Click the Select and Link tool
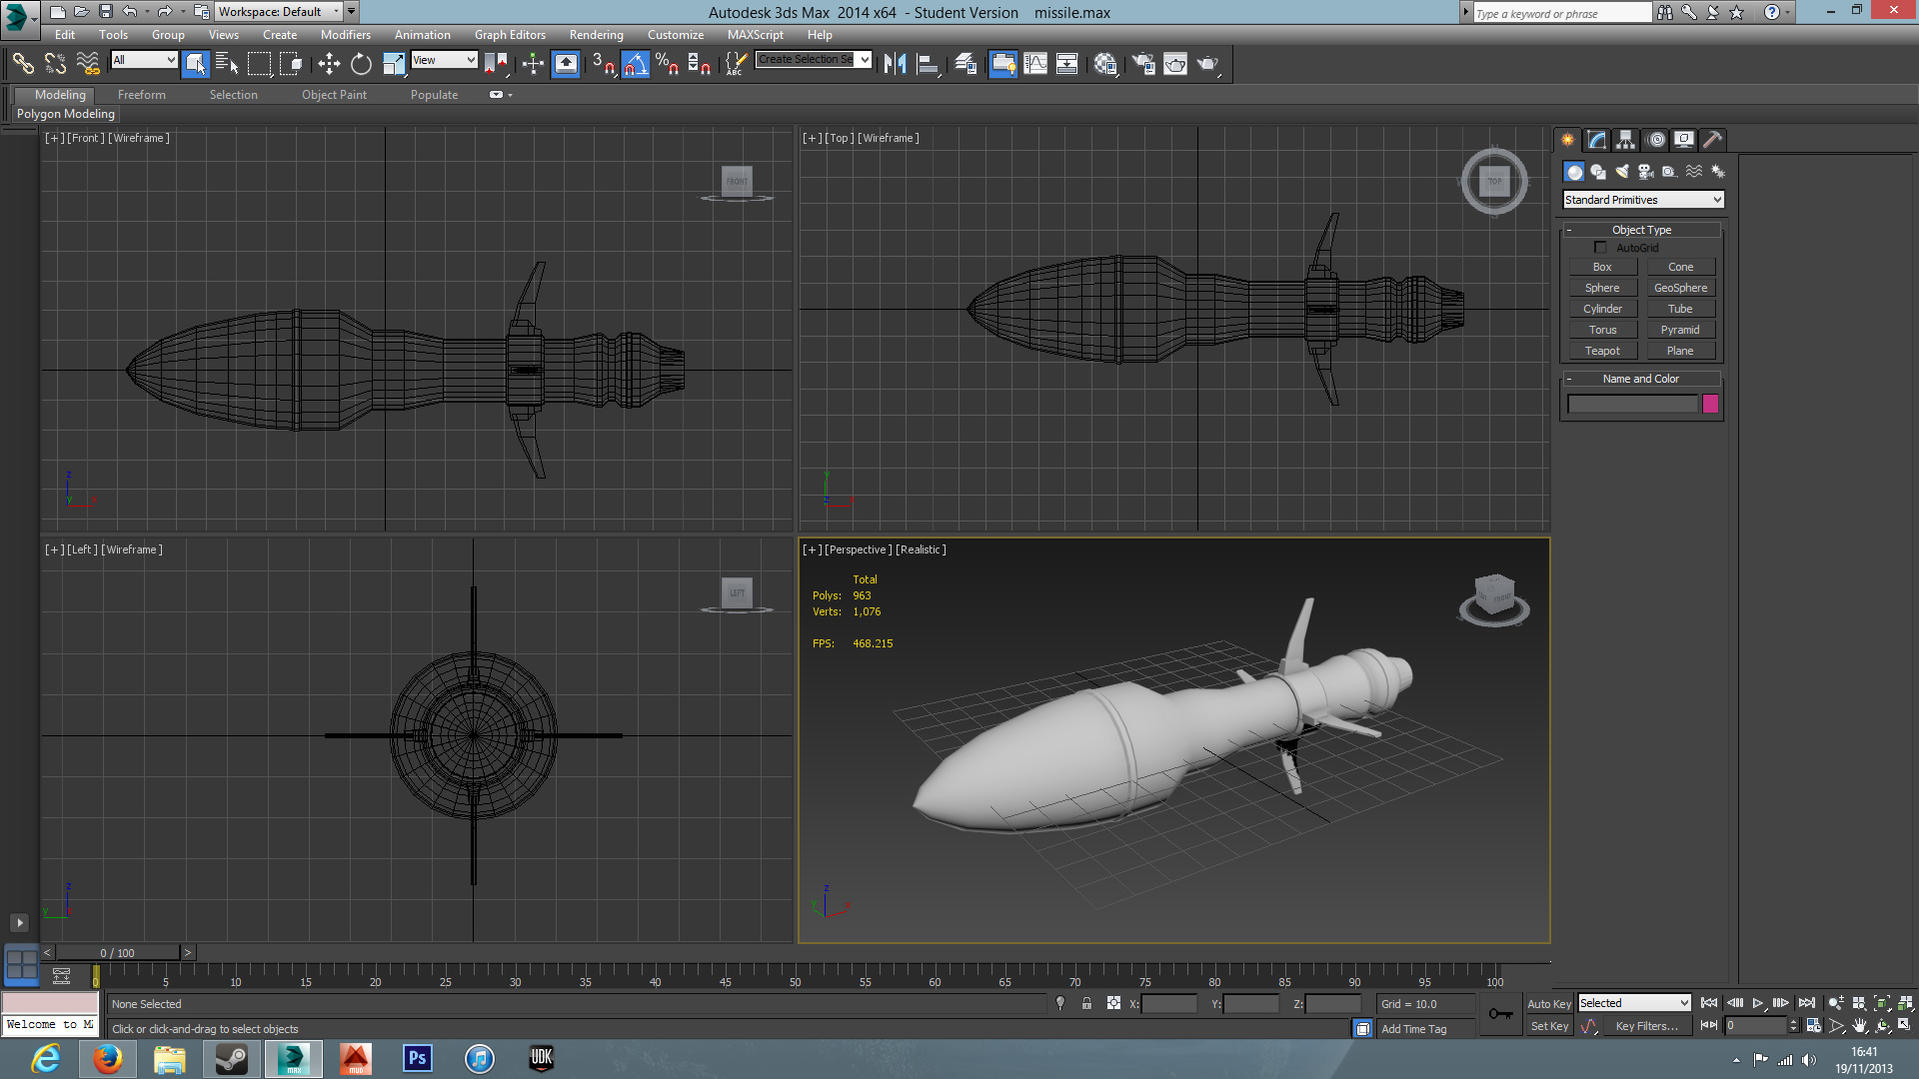 click(22, 64)
